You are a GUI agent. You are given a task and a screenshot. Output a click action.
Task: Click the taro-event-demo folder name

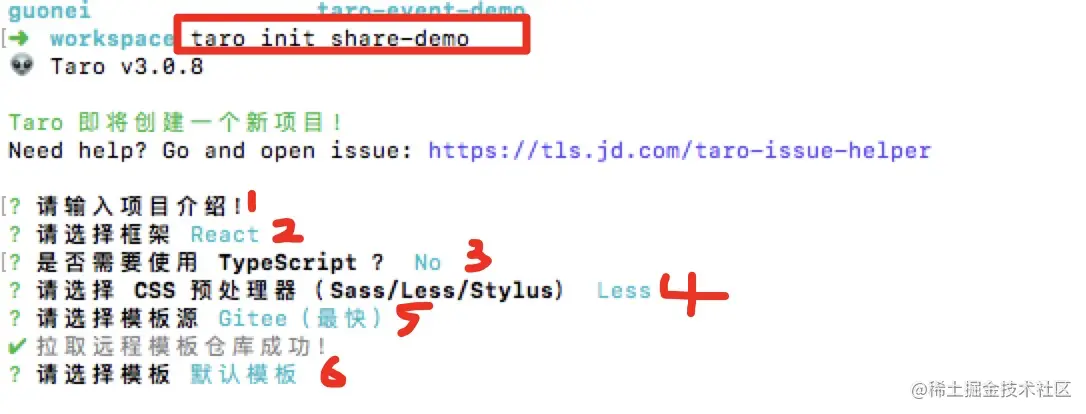tap(421, 10)
